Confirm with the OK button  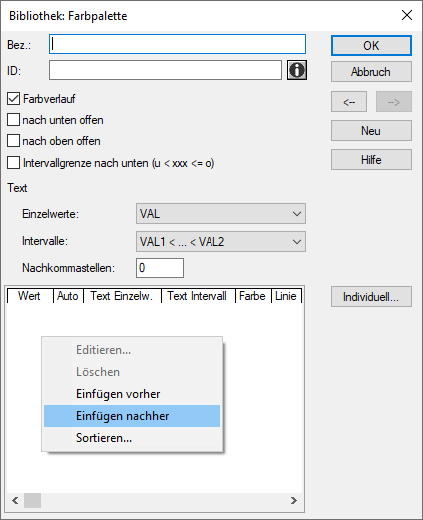tap(371, 46)
